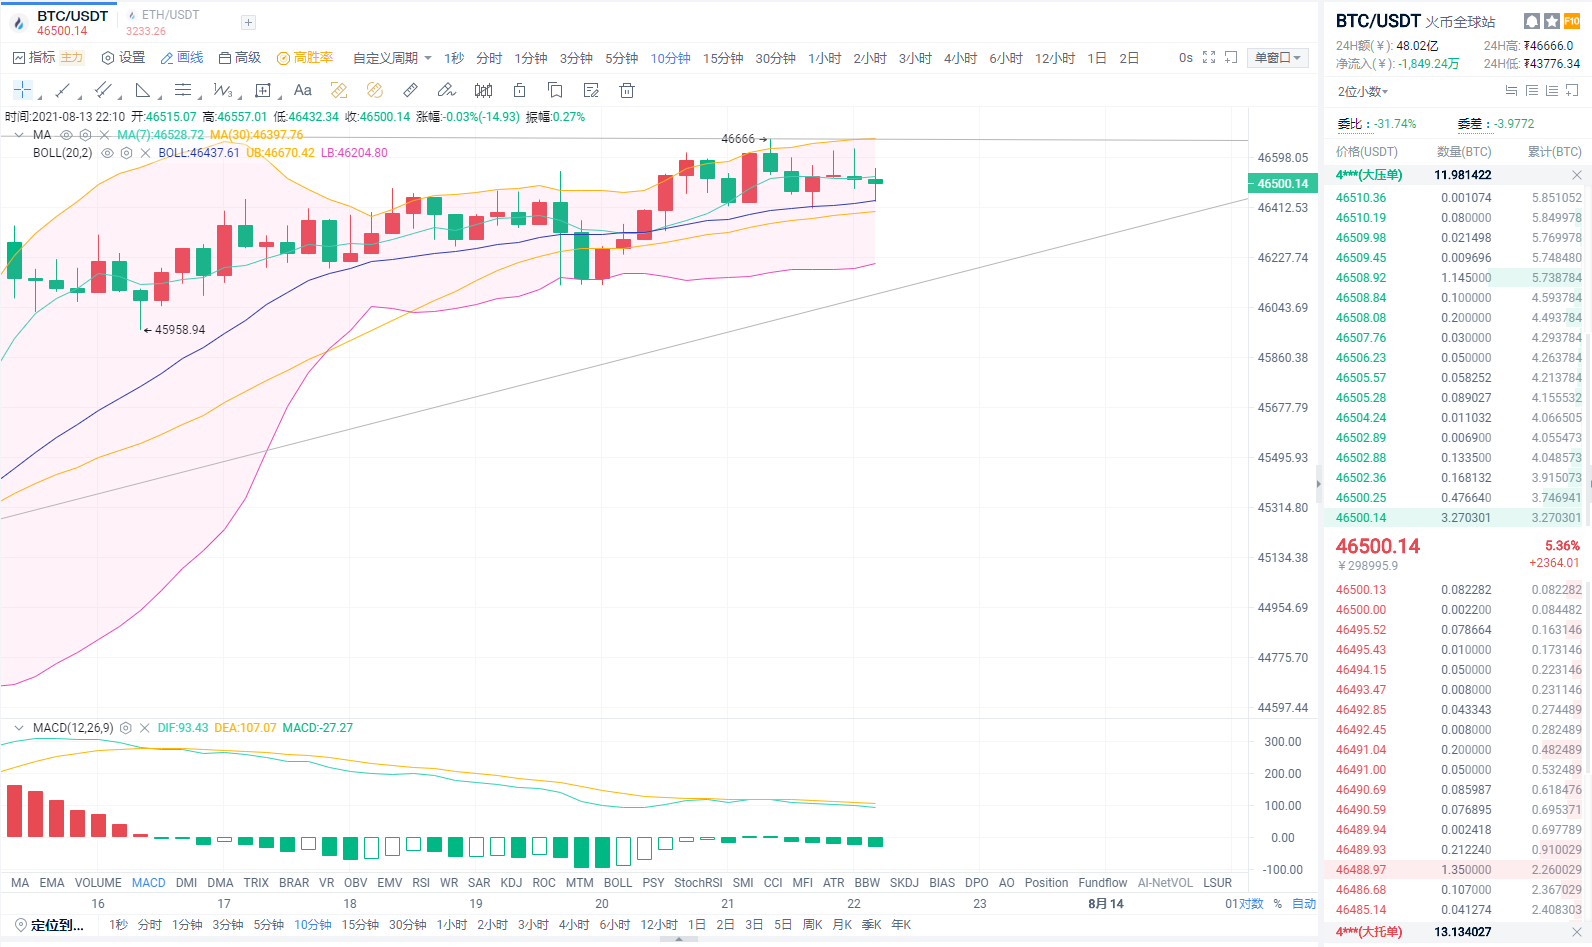Delete drawings with the trash icon

627,90
